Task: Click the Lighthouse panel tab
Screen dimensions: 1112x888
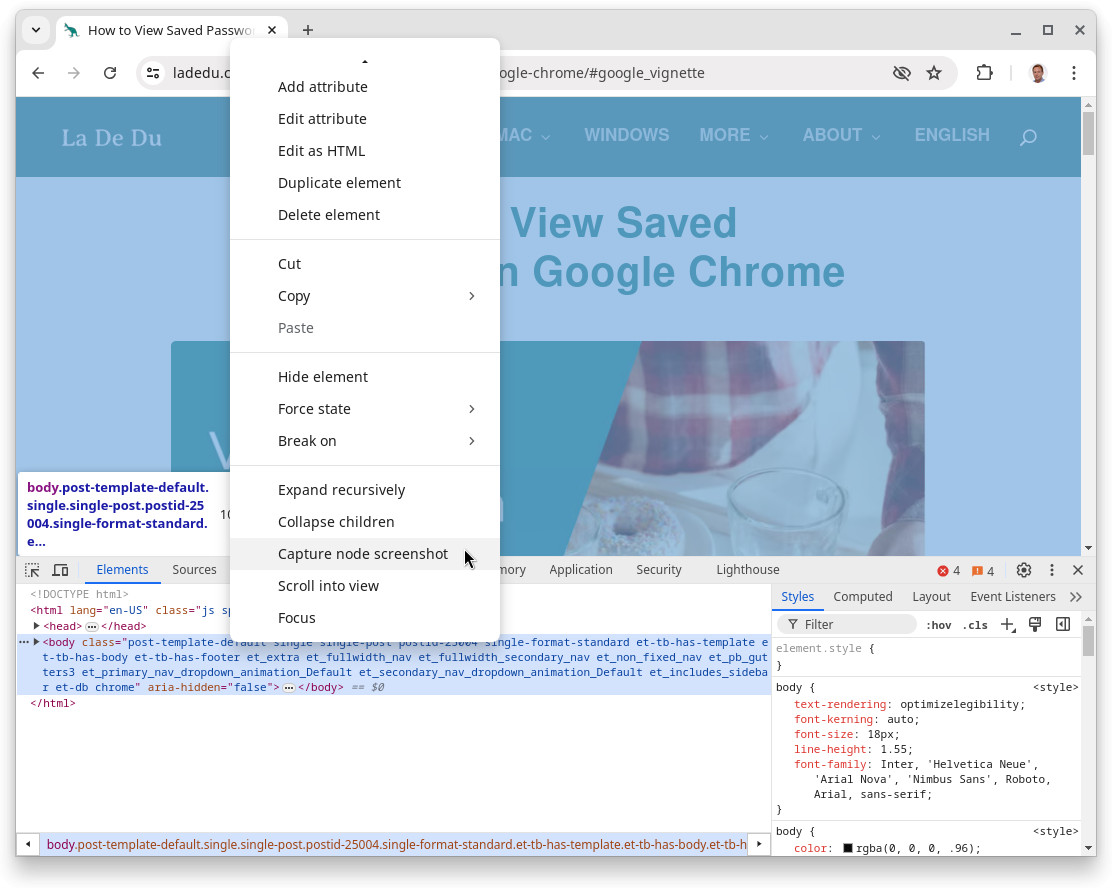Action: (747, 570)
